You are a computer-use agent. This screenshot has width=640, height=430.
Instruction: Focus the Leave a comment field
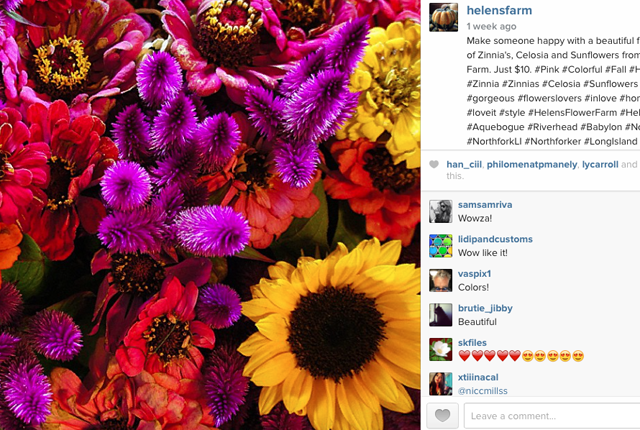(x=552, y=416)
